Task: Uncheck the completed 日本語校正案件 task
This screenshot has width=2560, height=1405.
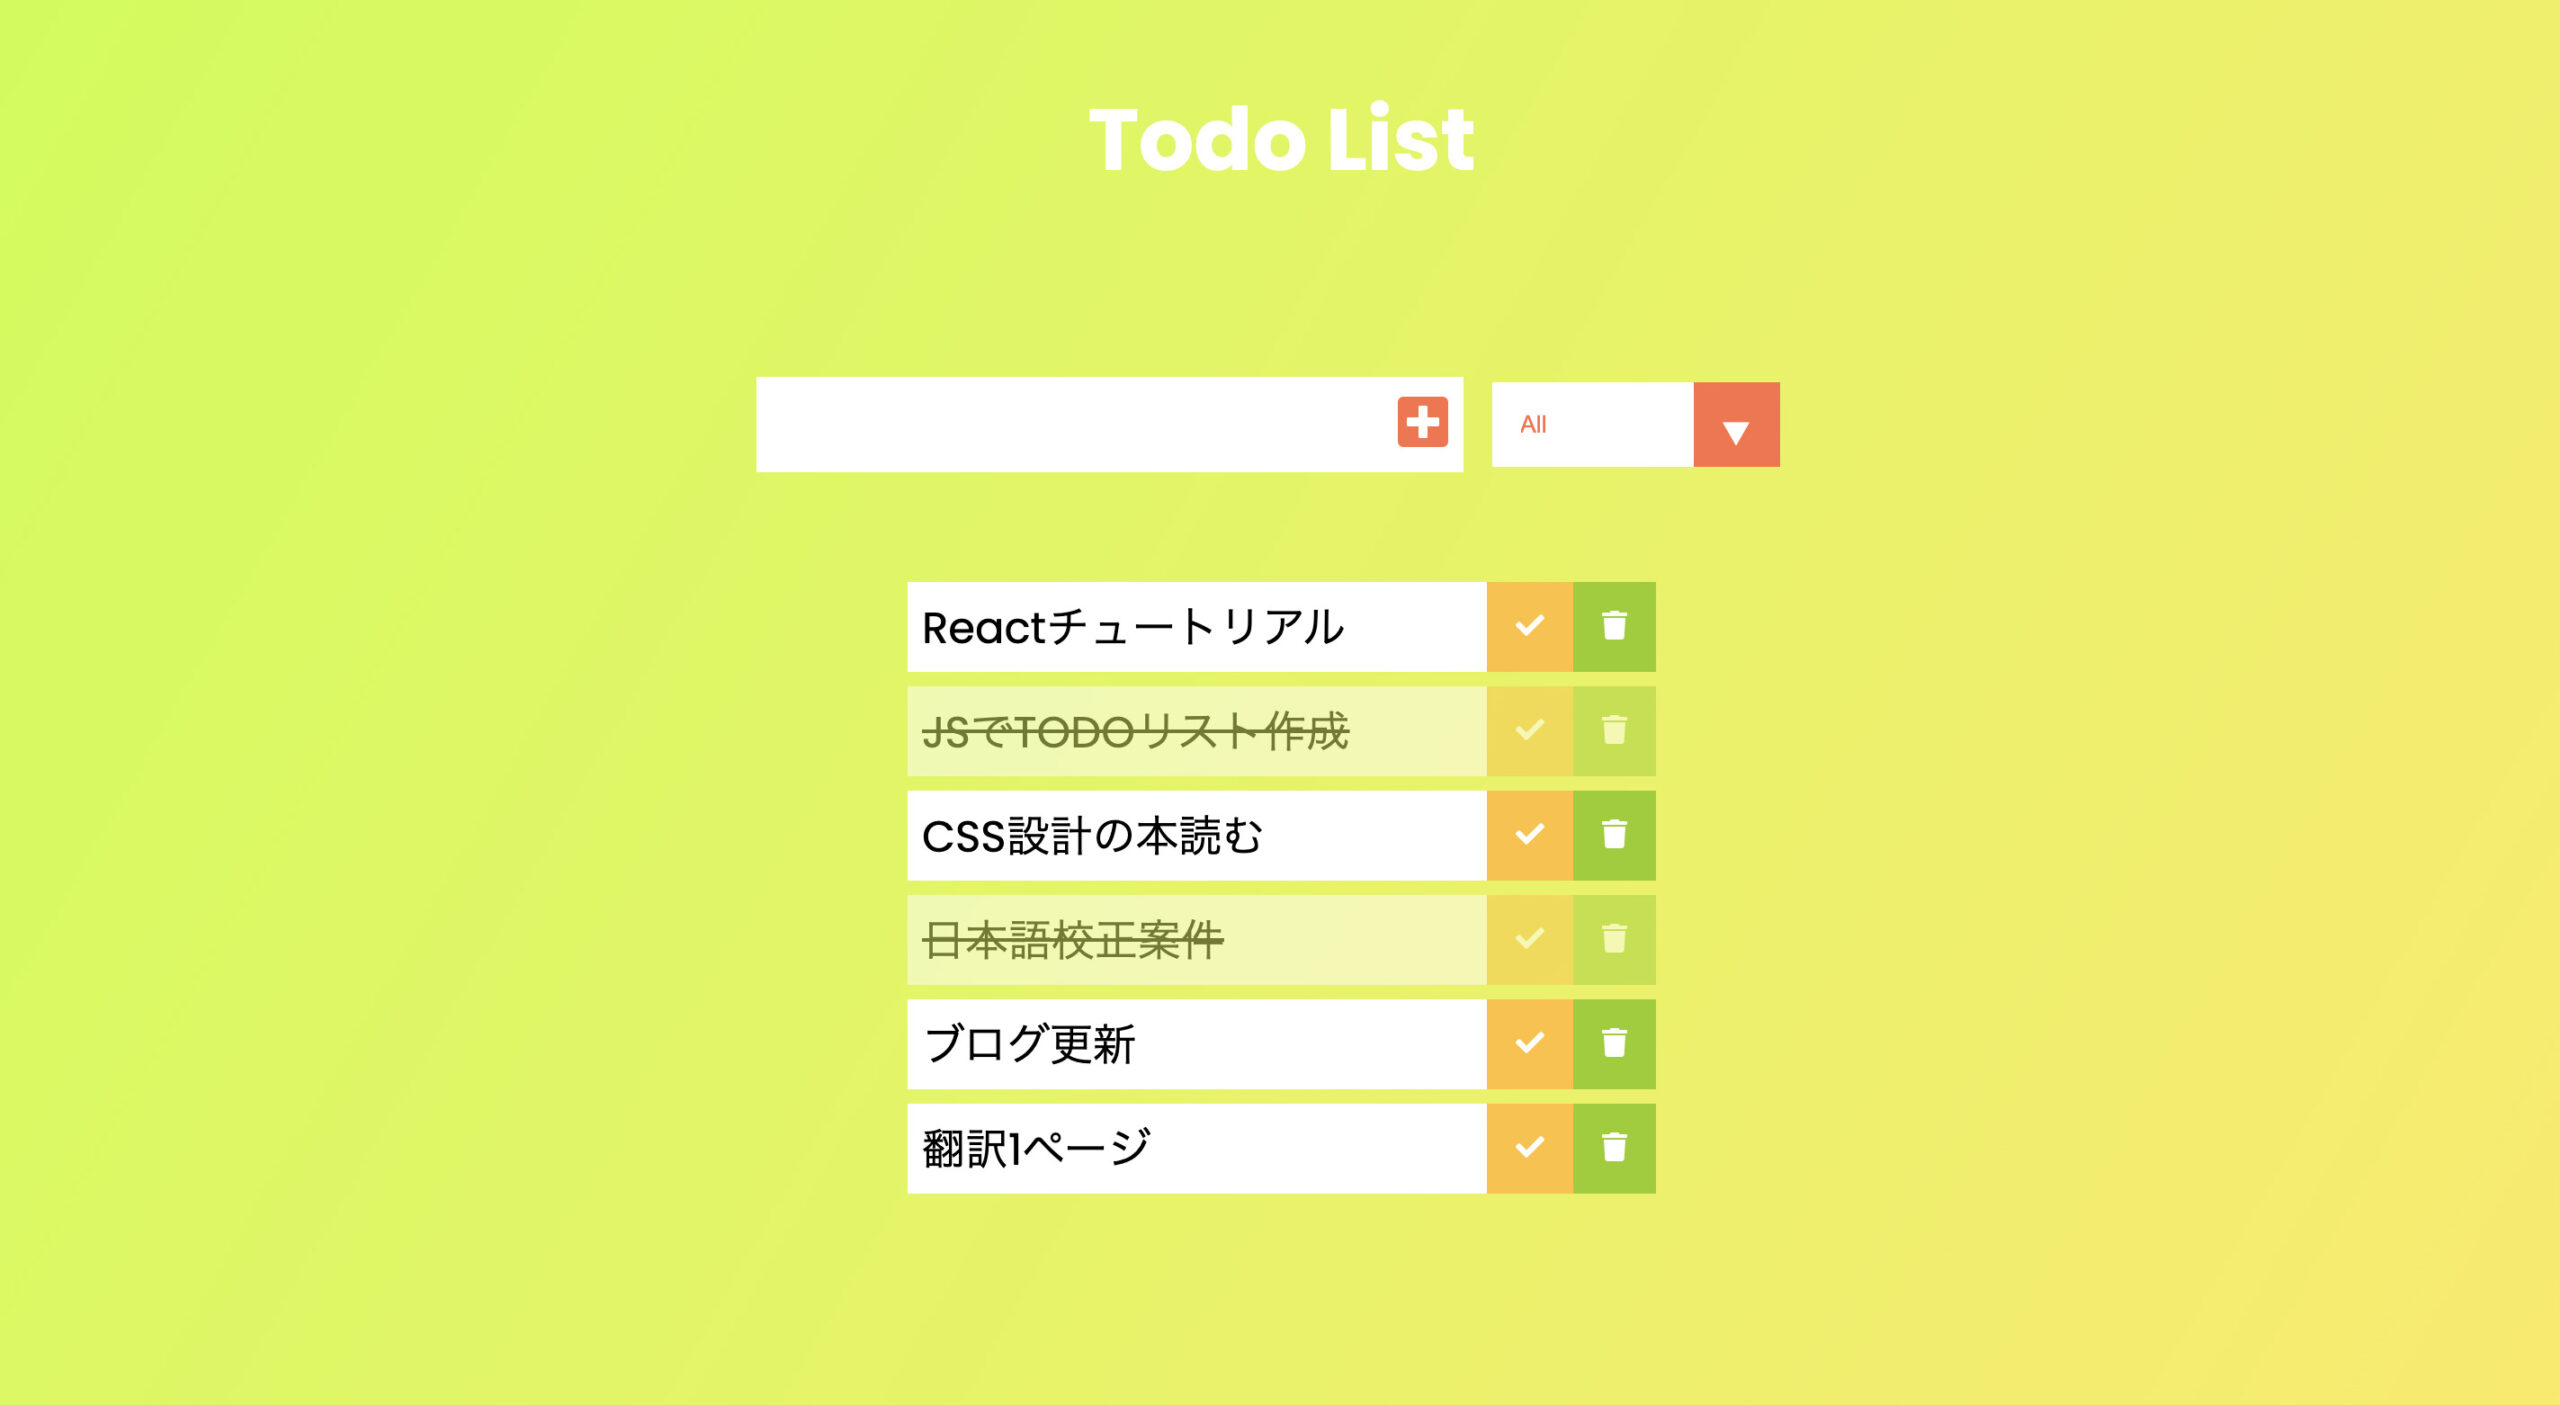Action: pyautogui.click(x=1530, y=939)
